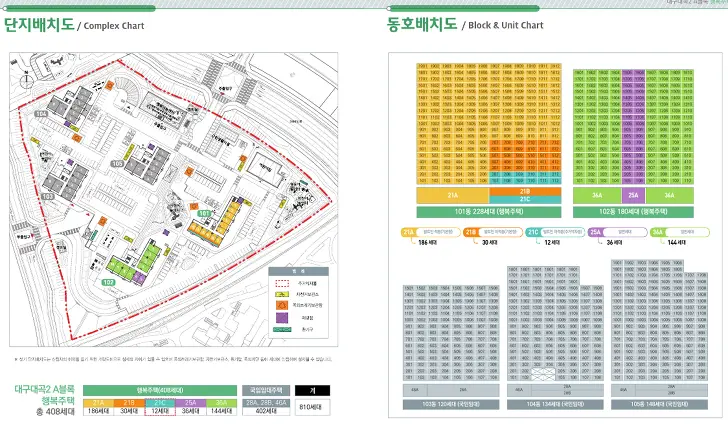Click the '103동 120세대 (국민임대)' bar
The image size is (728, 424).
pyautogui.click(x=451, y=404)
